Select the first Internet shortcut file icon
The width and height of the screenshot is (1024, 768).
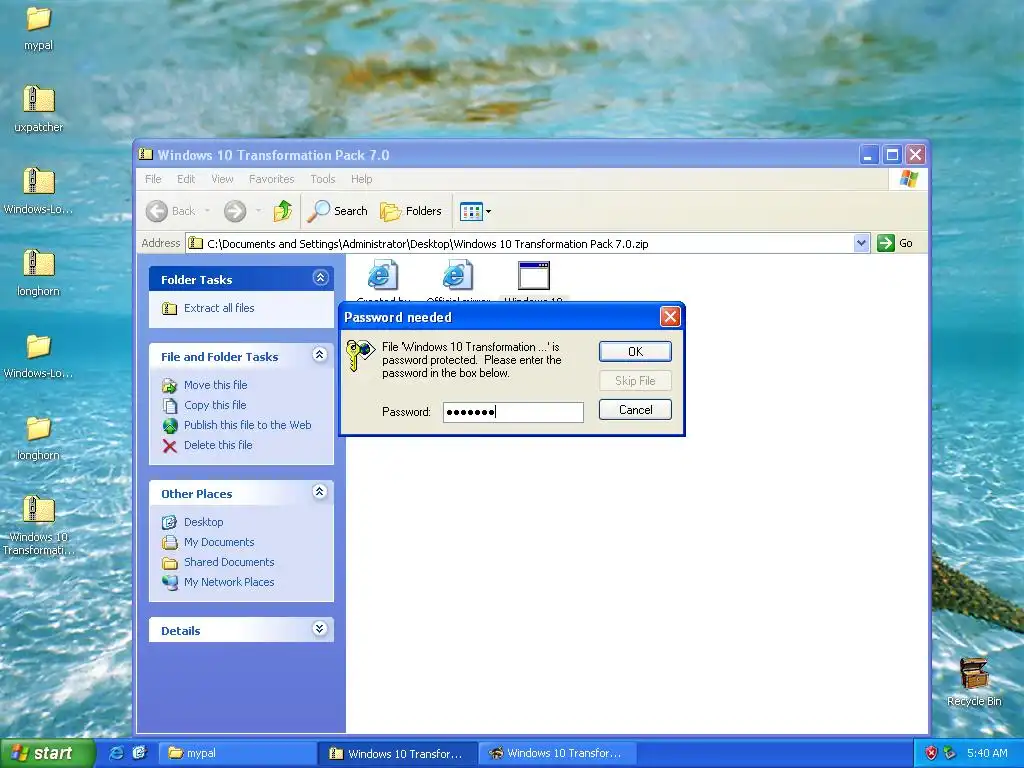point(383,274)
